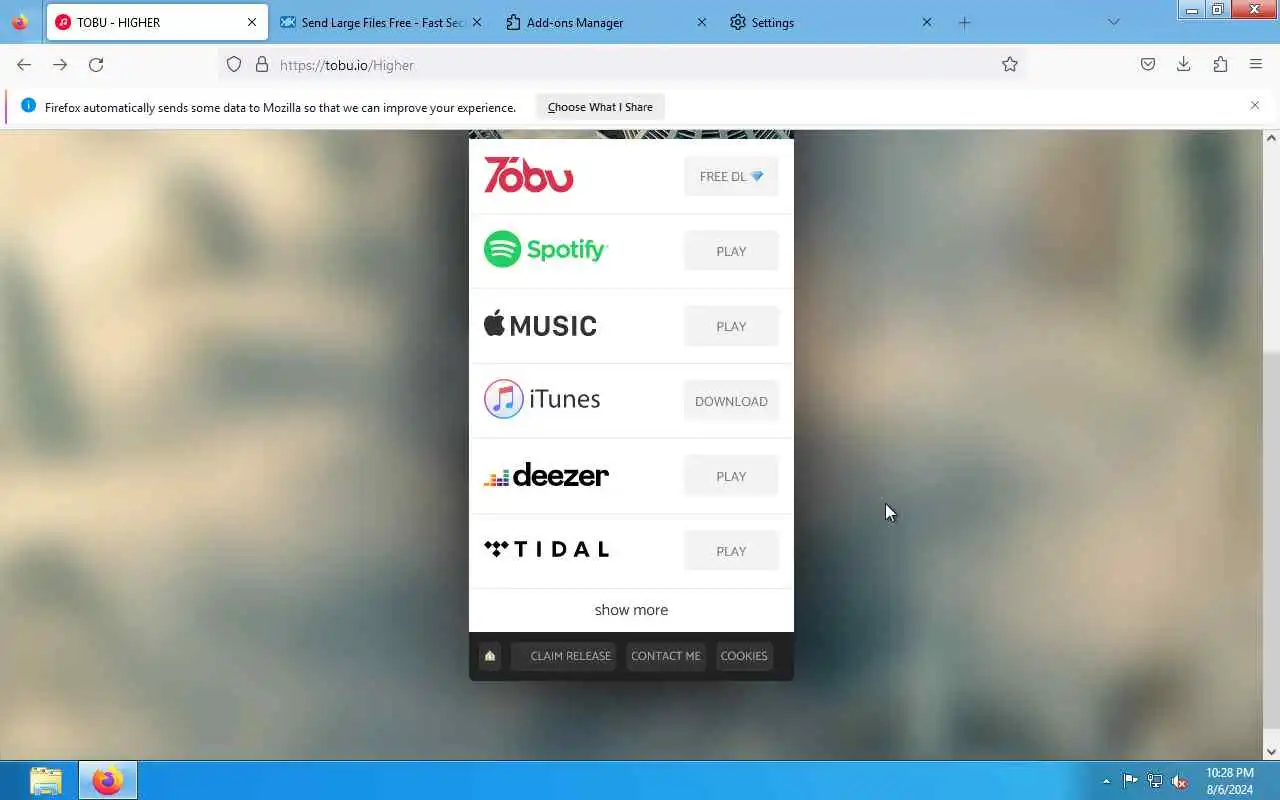
Task: Reload the current page
Action: pyautogui.click(x=96, y=65)
